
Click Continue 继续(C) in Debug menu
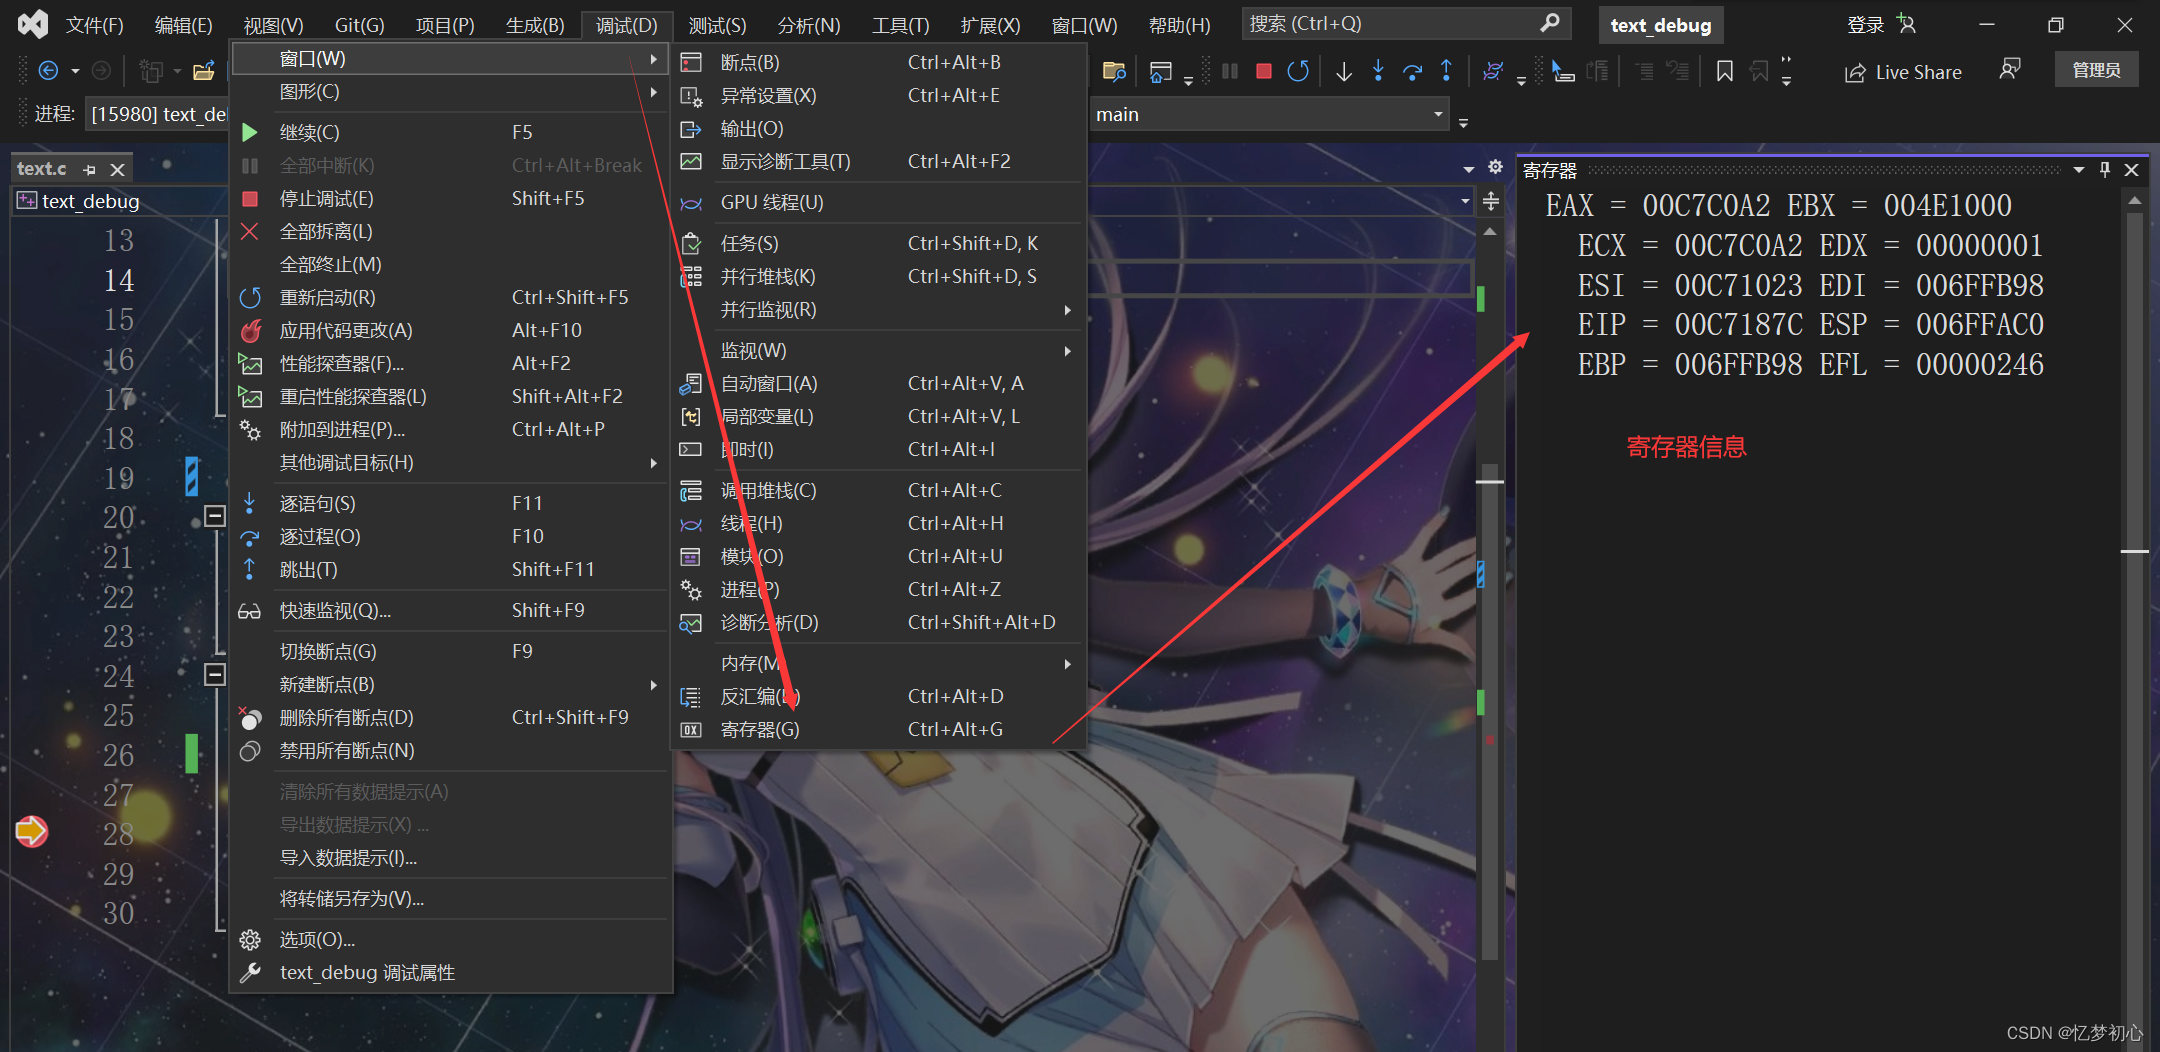[450, 132]
